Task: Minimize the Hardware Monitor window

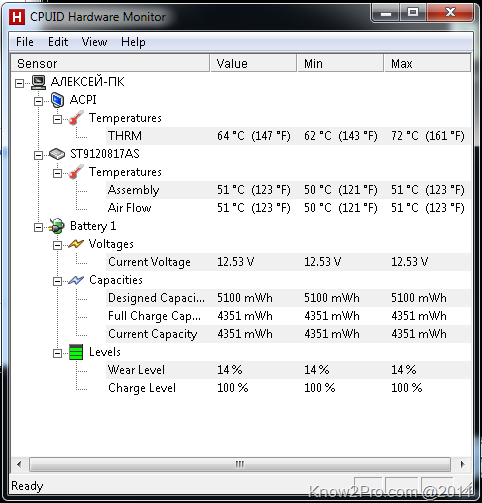Action: click(386, 13)
